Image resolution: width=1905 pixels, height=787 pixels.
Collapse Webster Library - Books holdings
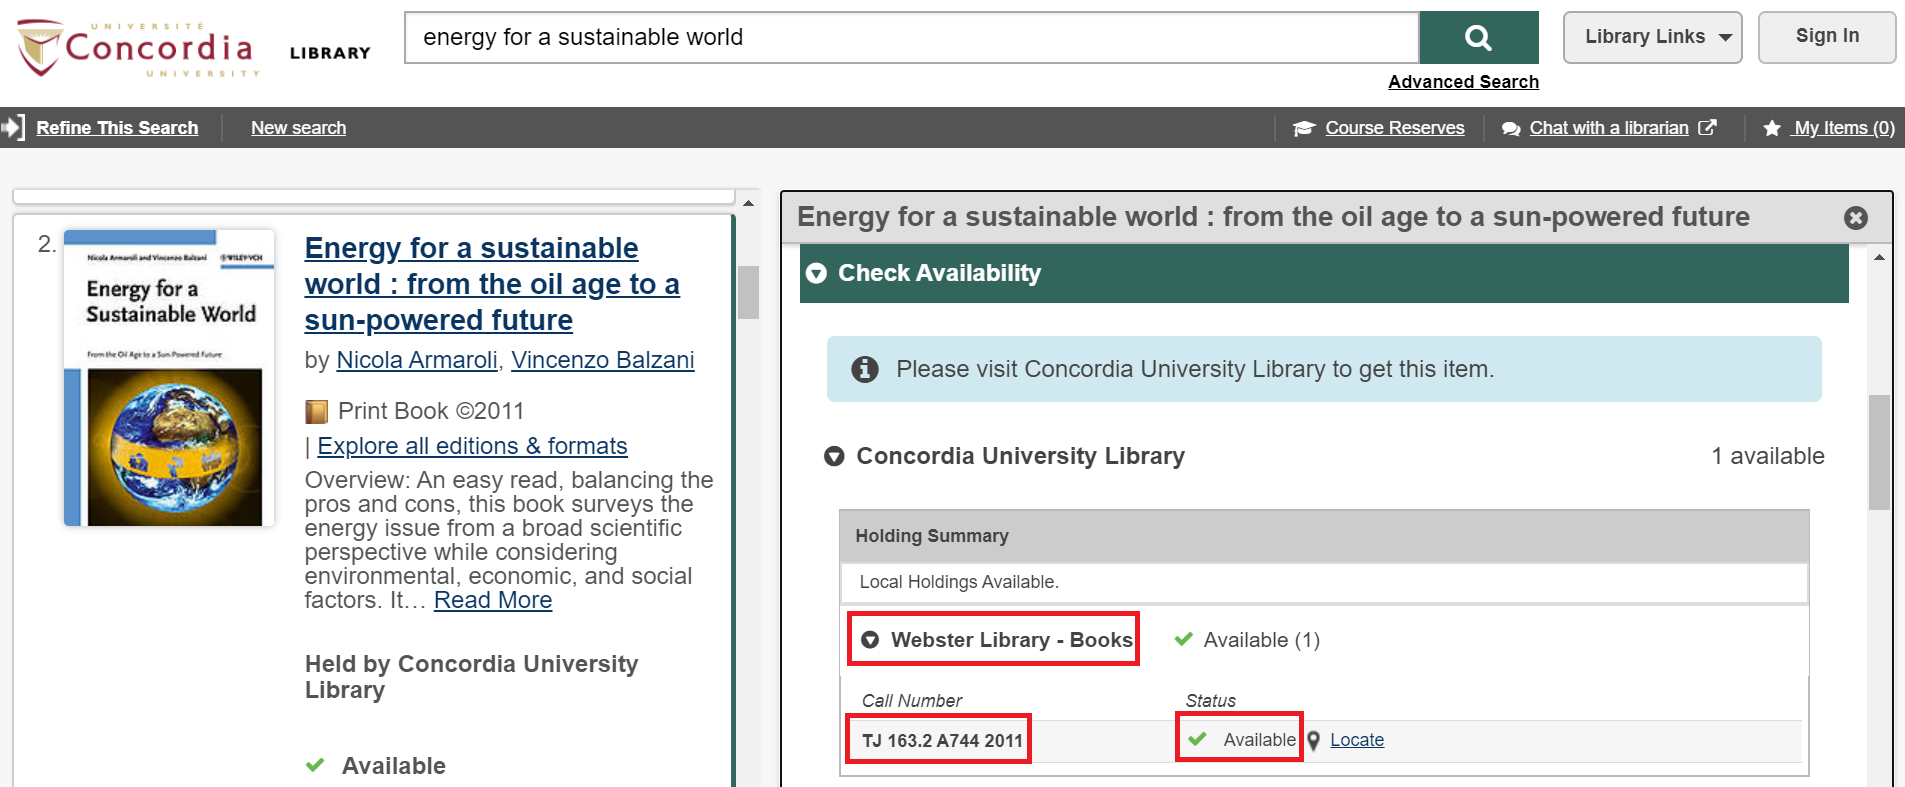pyautogui.click(x=870, y=640)
